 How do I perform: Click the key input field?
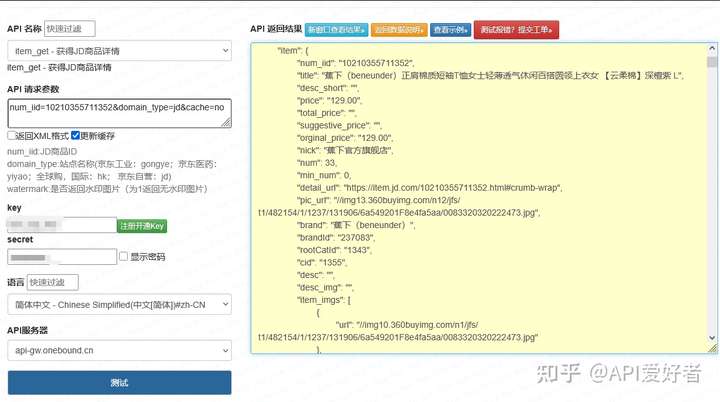point(62,225)
